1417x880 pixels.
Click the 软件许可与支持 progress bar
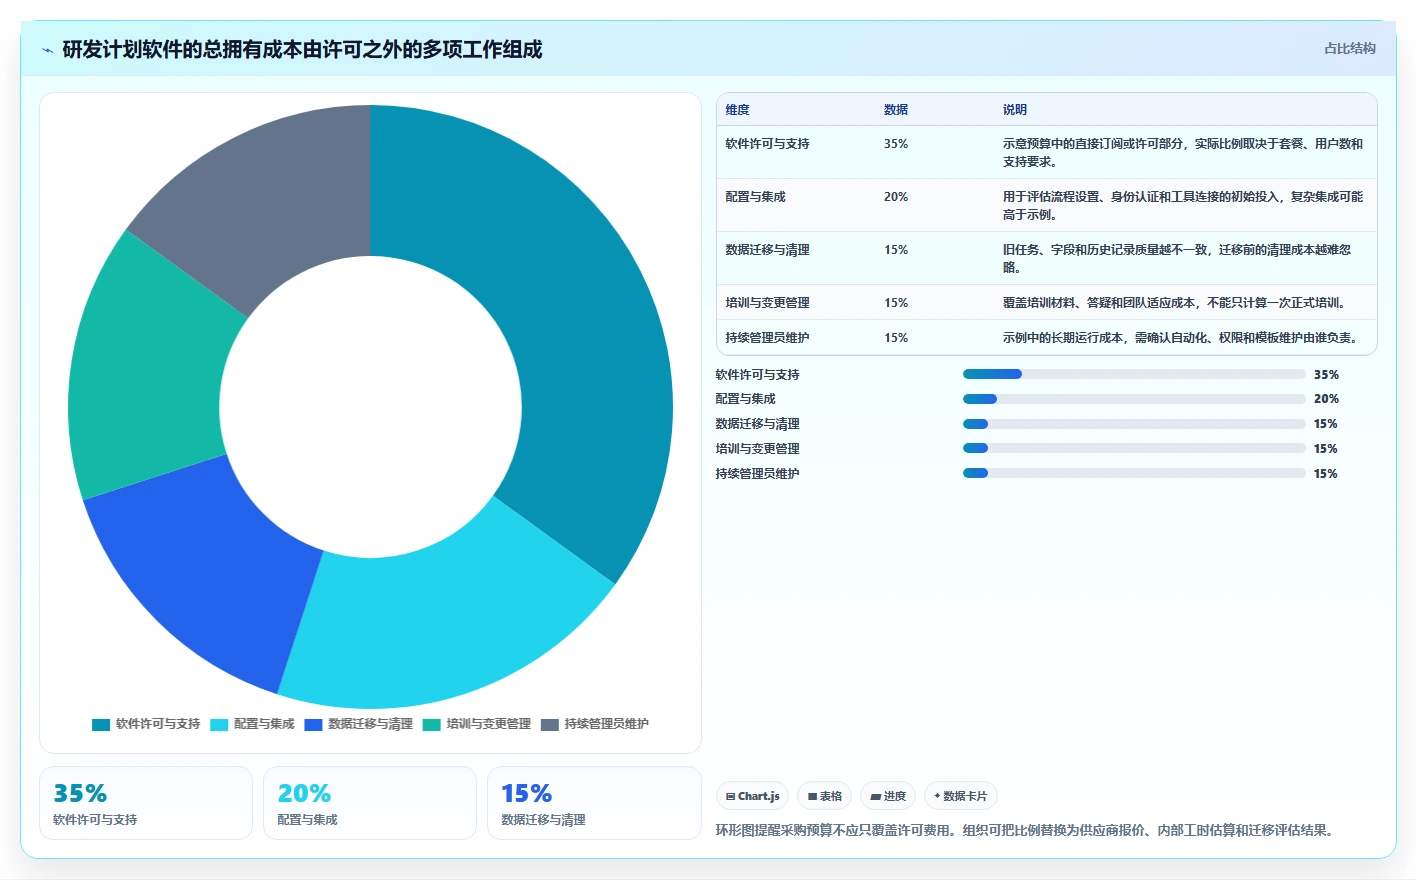[x=1134, y=374]
